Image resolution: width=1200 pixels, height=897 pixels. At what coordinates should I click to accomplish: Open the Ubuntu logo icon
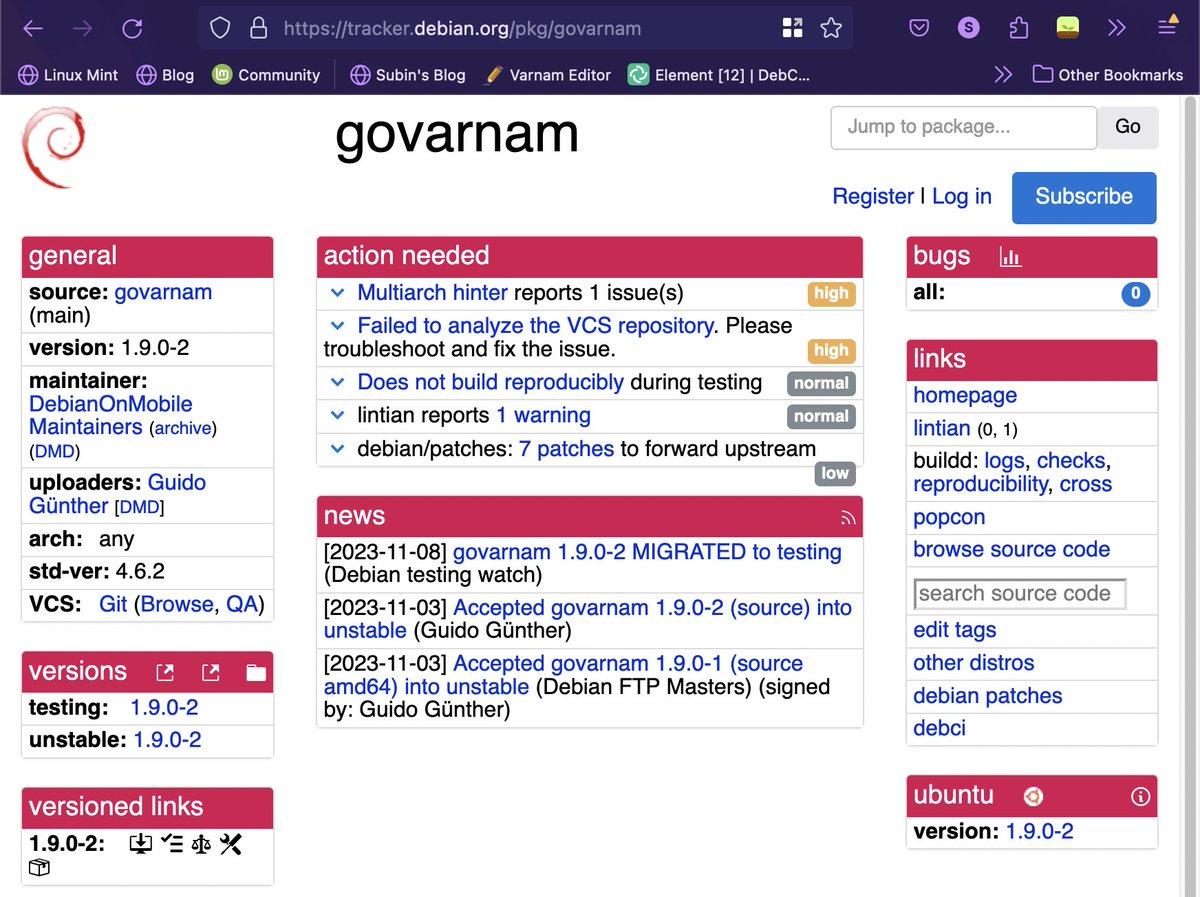click(1033, 796)
